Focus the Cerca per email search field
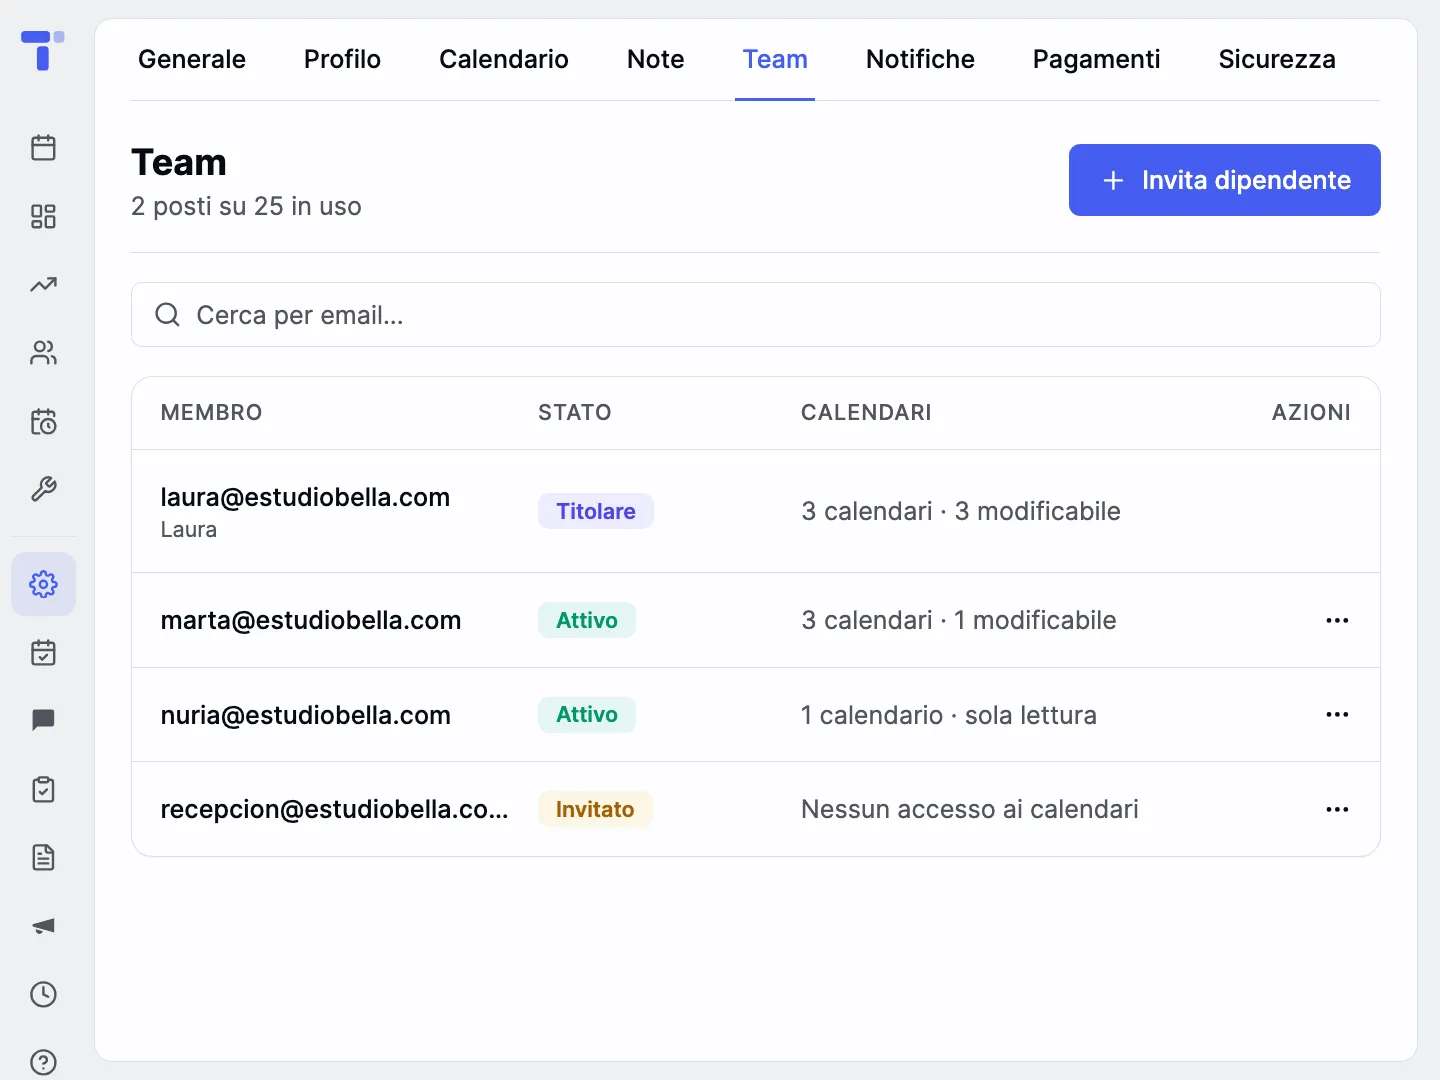This screenshot has height=1080, width=1440. (x=756, y=315)
